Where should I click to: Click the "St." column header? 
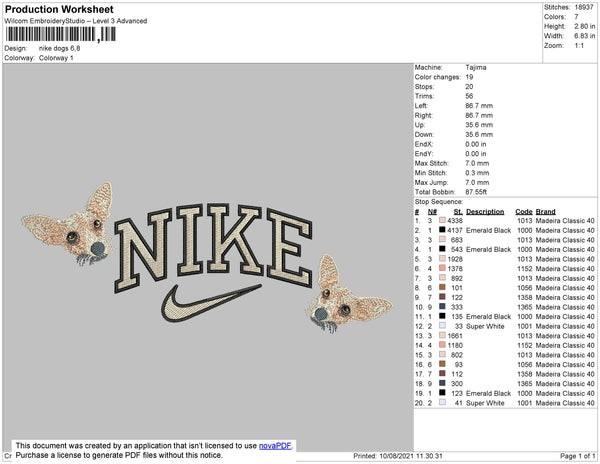click(458, 211)
